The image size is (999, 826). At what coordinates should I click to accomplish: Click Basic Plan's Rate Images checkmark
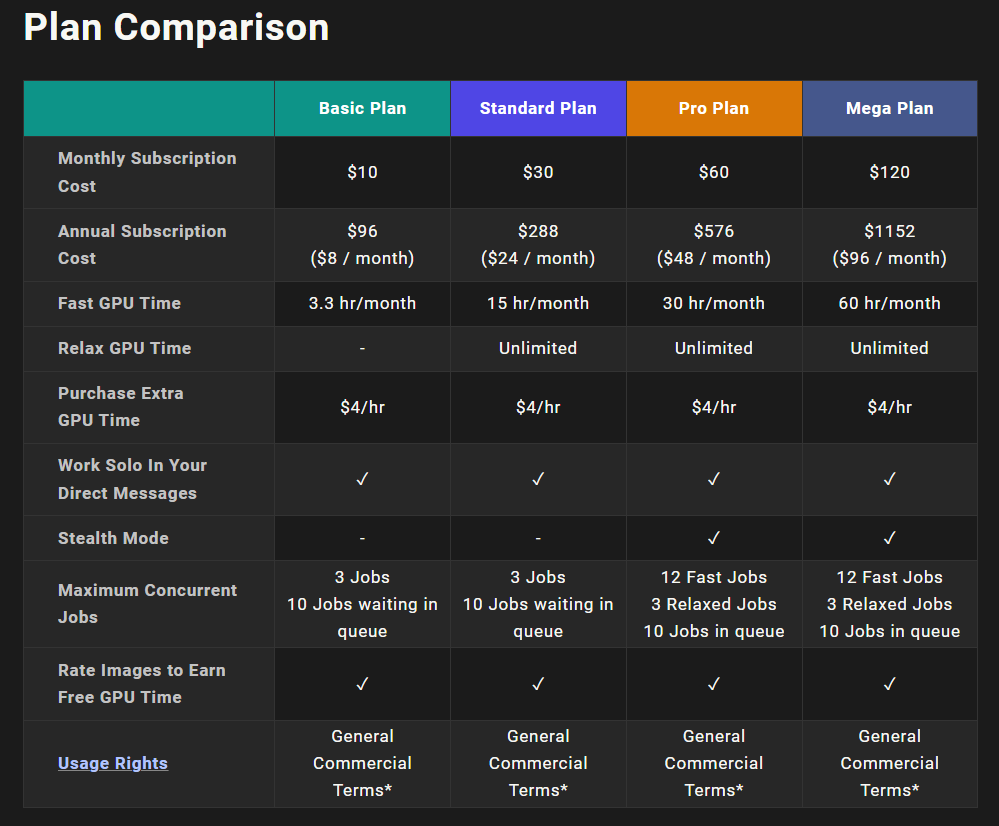[x=362, y=684]
